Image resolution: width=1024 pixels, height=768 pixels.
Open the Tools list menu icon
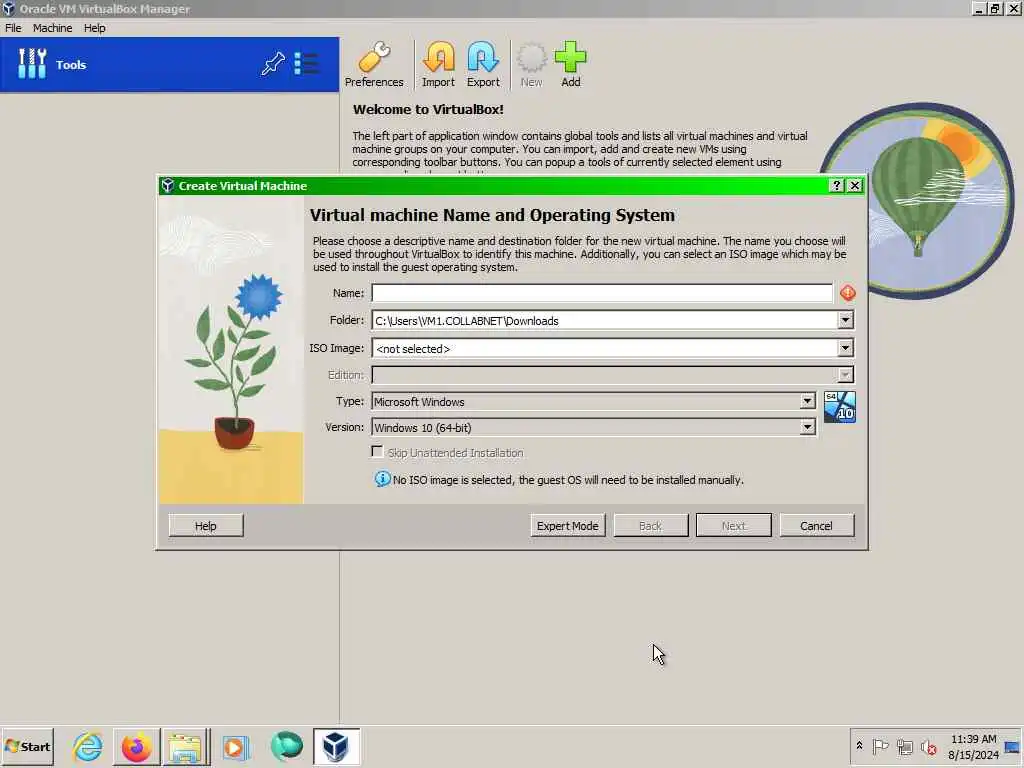coord(306,63)
